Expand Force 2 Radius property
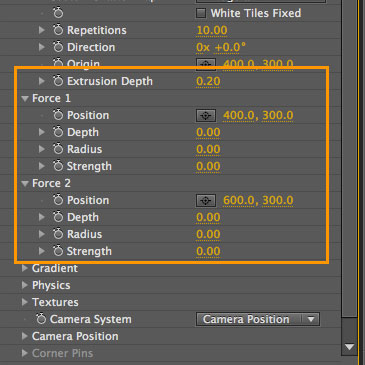 [42, 234]
